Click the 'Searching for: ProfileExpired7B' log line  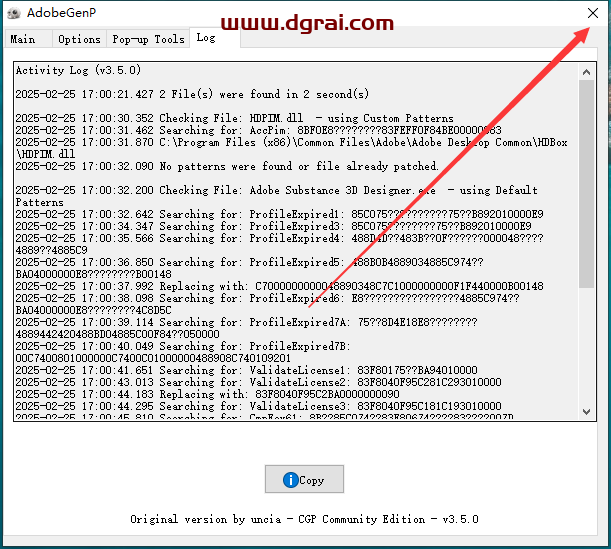tap(183, 352)
